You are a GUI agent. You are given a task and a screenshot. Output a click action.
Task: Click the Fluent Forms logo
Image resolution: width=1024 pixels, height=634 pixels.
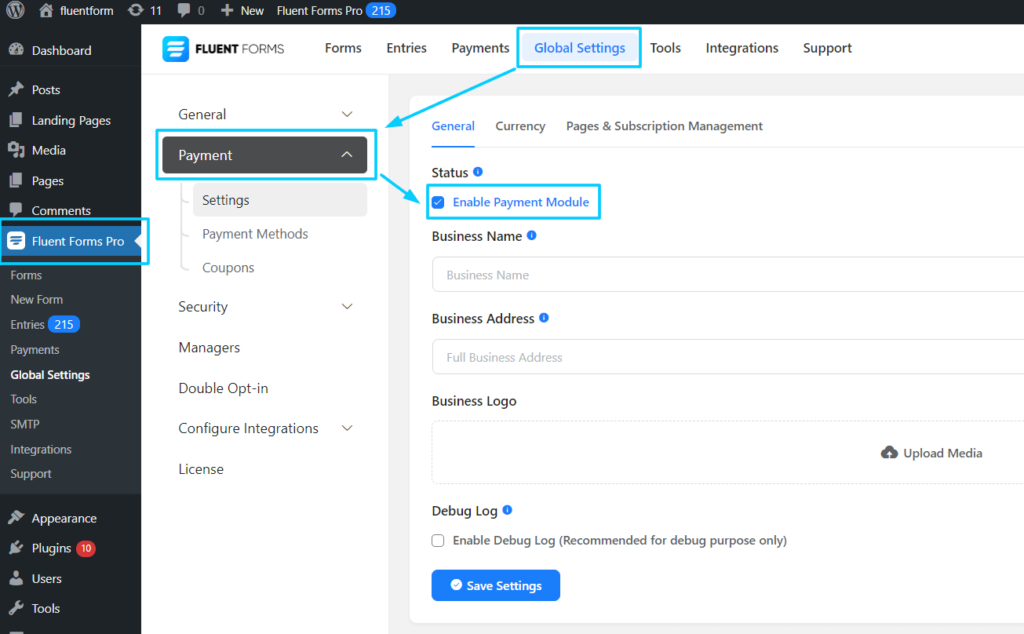(223, 49)
